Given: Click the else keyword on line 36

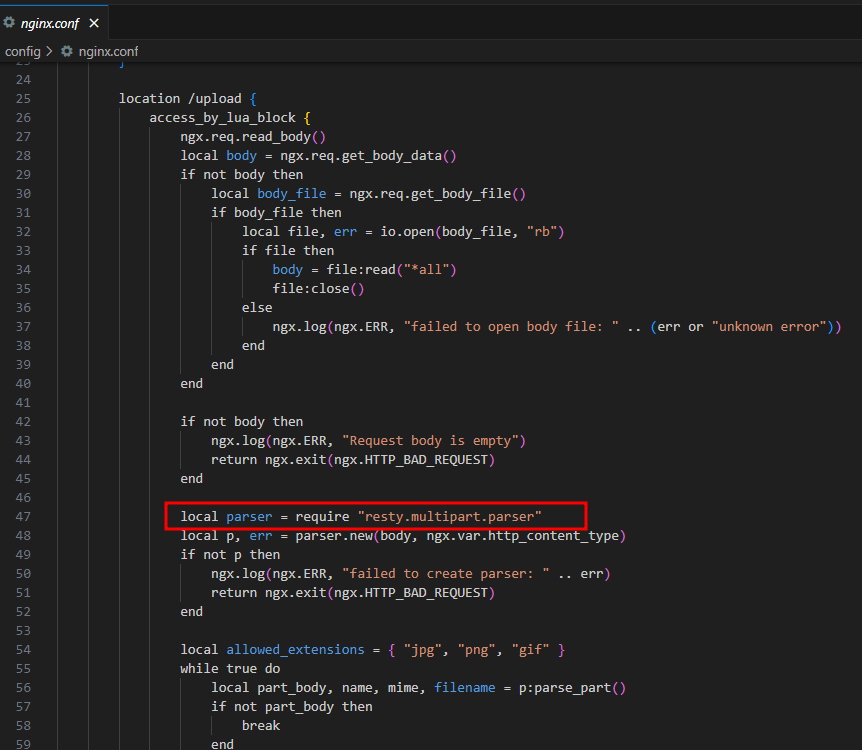Looking at the screenshot, I should point(257,307).
